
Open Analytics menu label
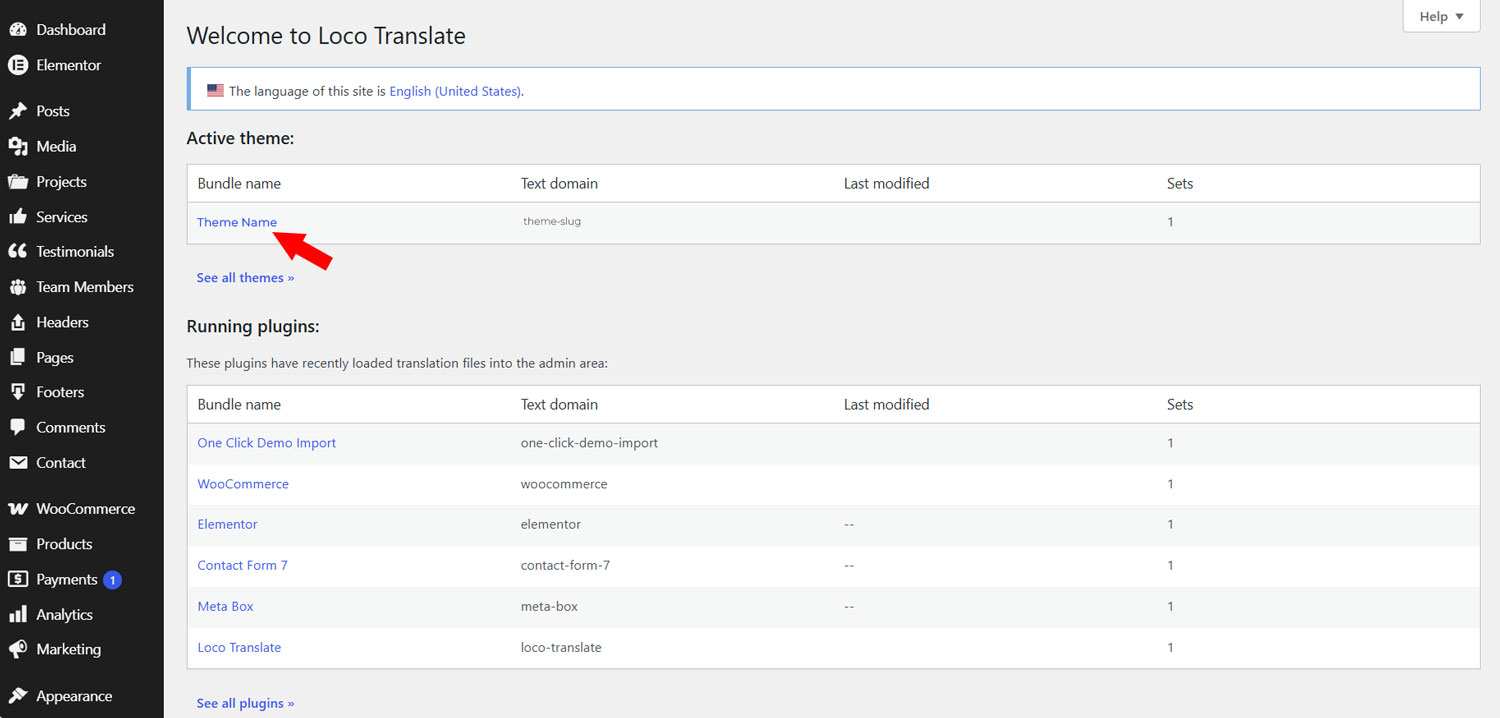pos(65,615)
